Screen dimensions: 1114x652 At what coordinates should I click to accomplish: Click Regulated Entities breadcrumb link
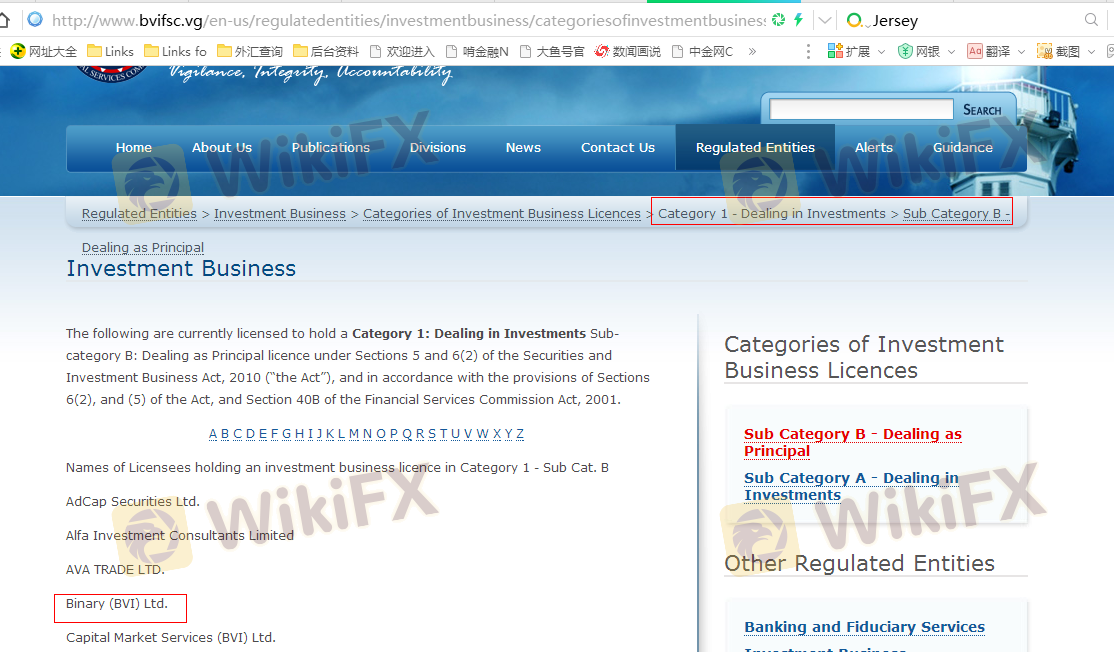click(x=139, y=214)
